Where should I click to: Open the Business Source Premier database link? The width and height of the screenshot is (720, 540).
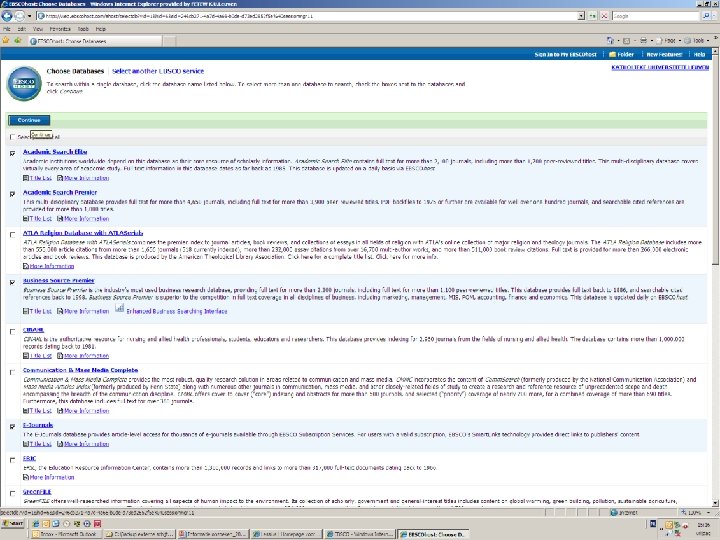pos(58,281)
